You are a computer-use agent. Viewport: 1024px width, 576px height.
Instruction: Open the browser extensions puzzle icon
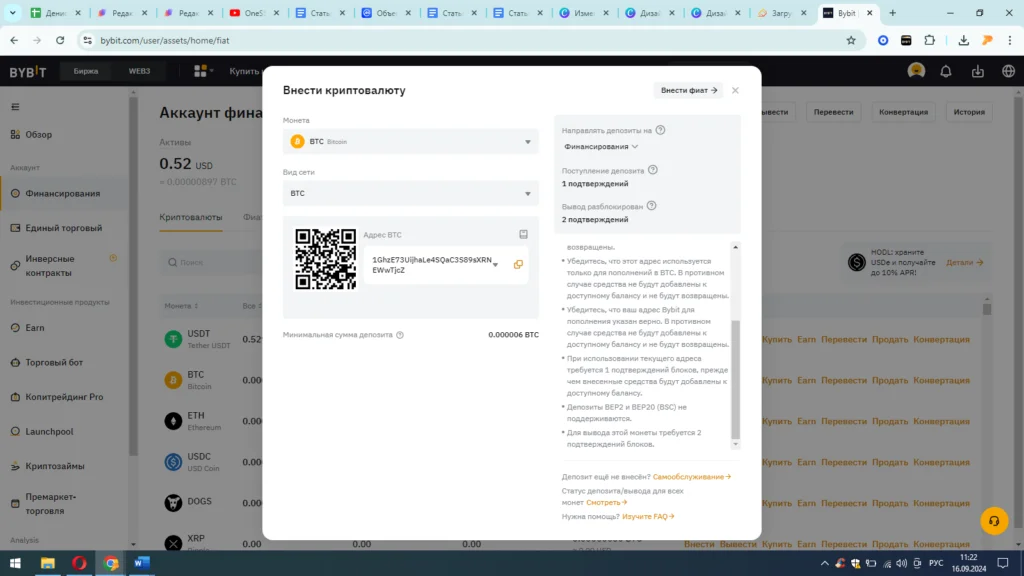pyautogui.click(x=929, y=40)
